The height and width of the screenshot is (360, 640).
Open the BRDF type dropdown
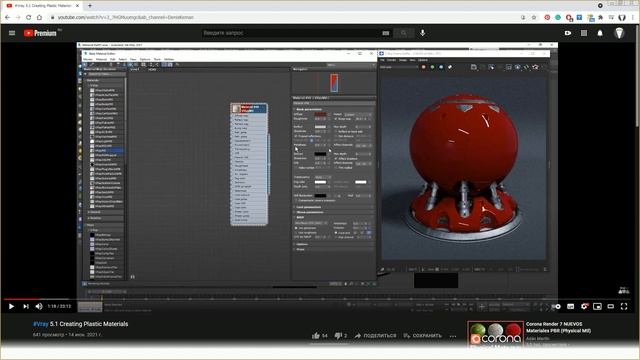311,223
